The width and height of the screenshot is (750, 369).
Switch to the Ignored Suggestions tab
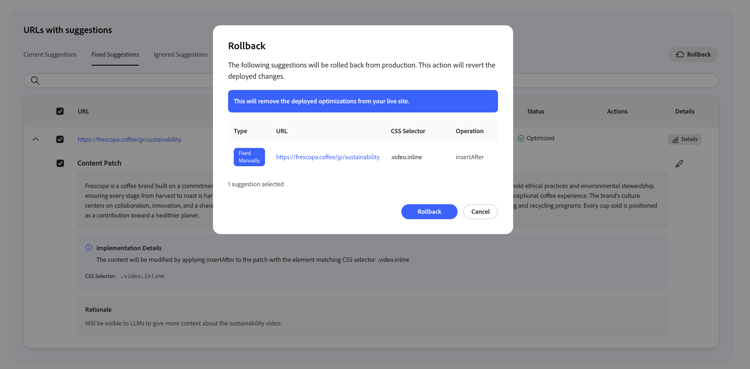(x=180, y=55)
